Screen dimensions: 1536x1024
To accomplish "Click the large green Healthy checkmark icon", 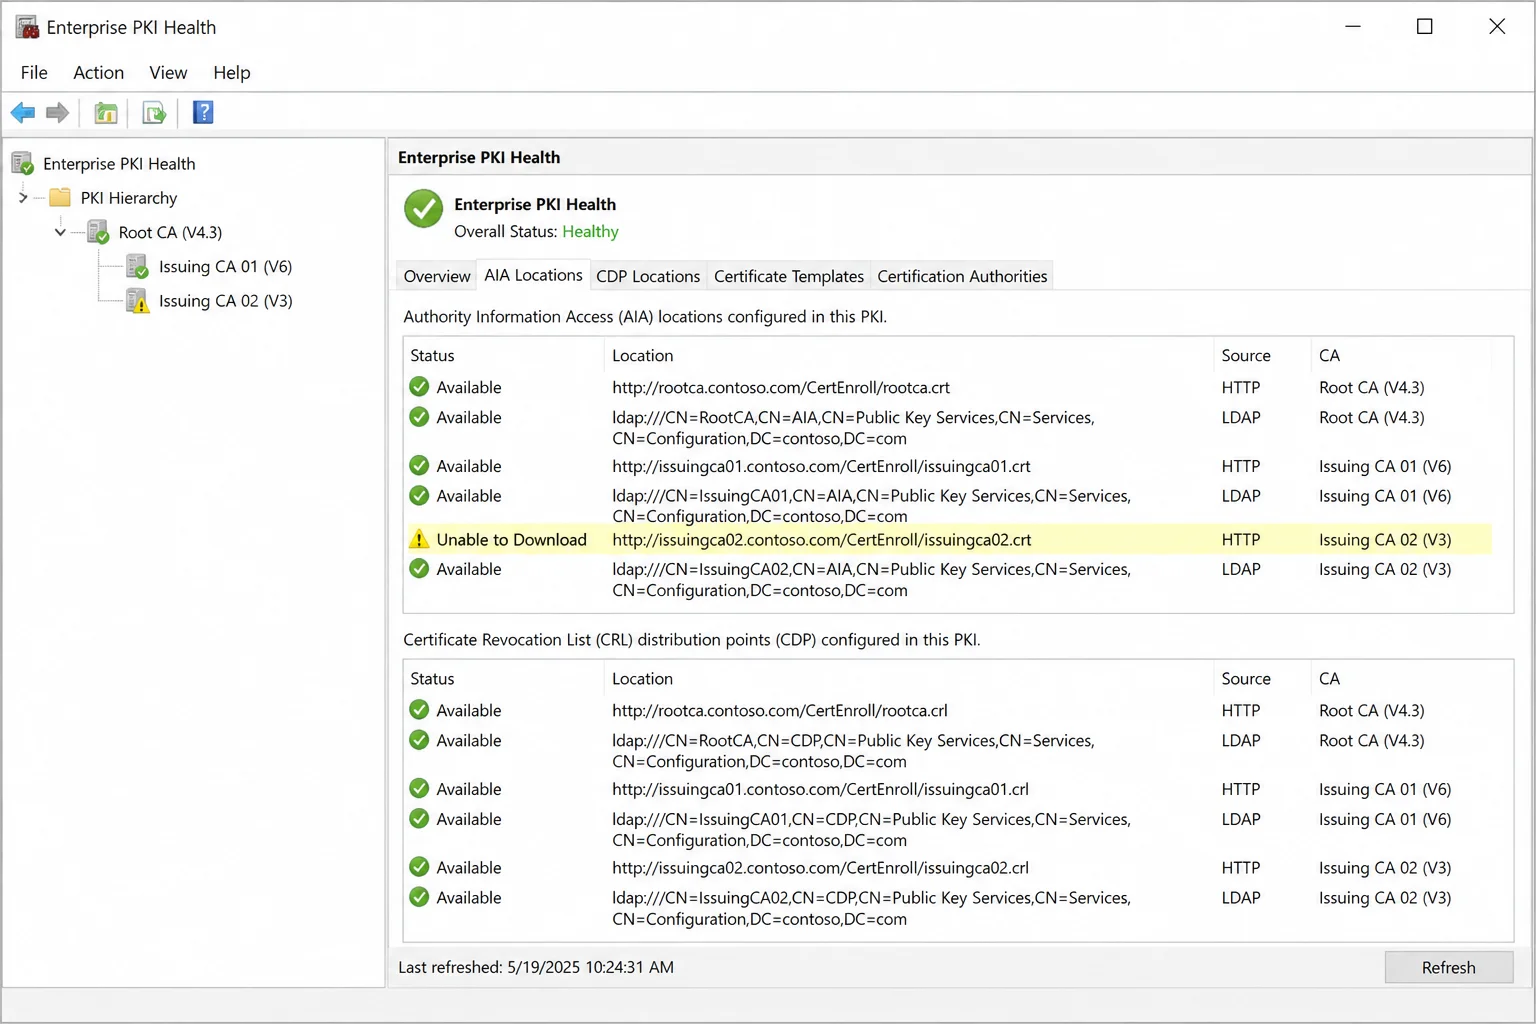I will 423,209.
